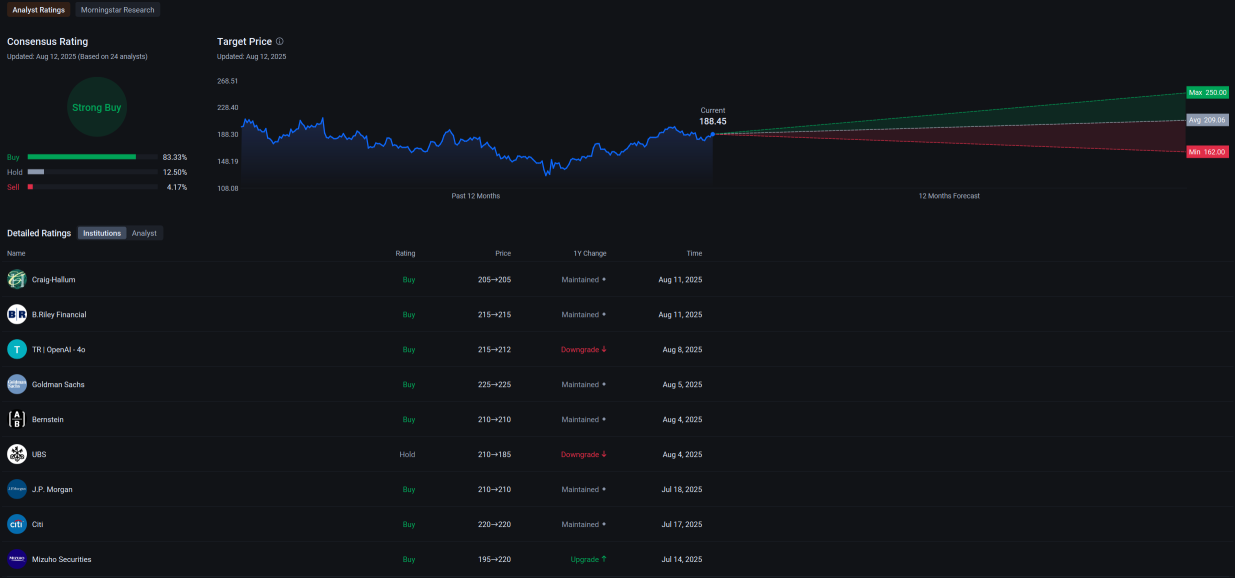Click the B.Riley Financial logo icon
Screen dimensions: 1235x578
(17, 314)
